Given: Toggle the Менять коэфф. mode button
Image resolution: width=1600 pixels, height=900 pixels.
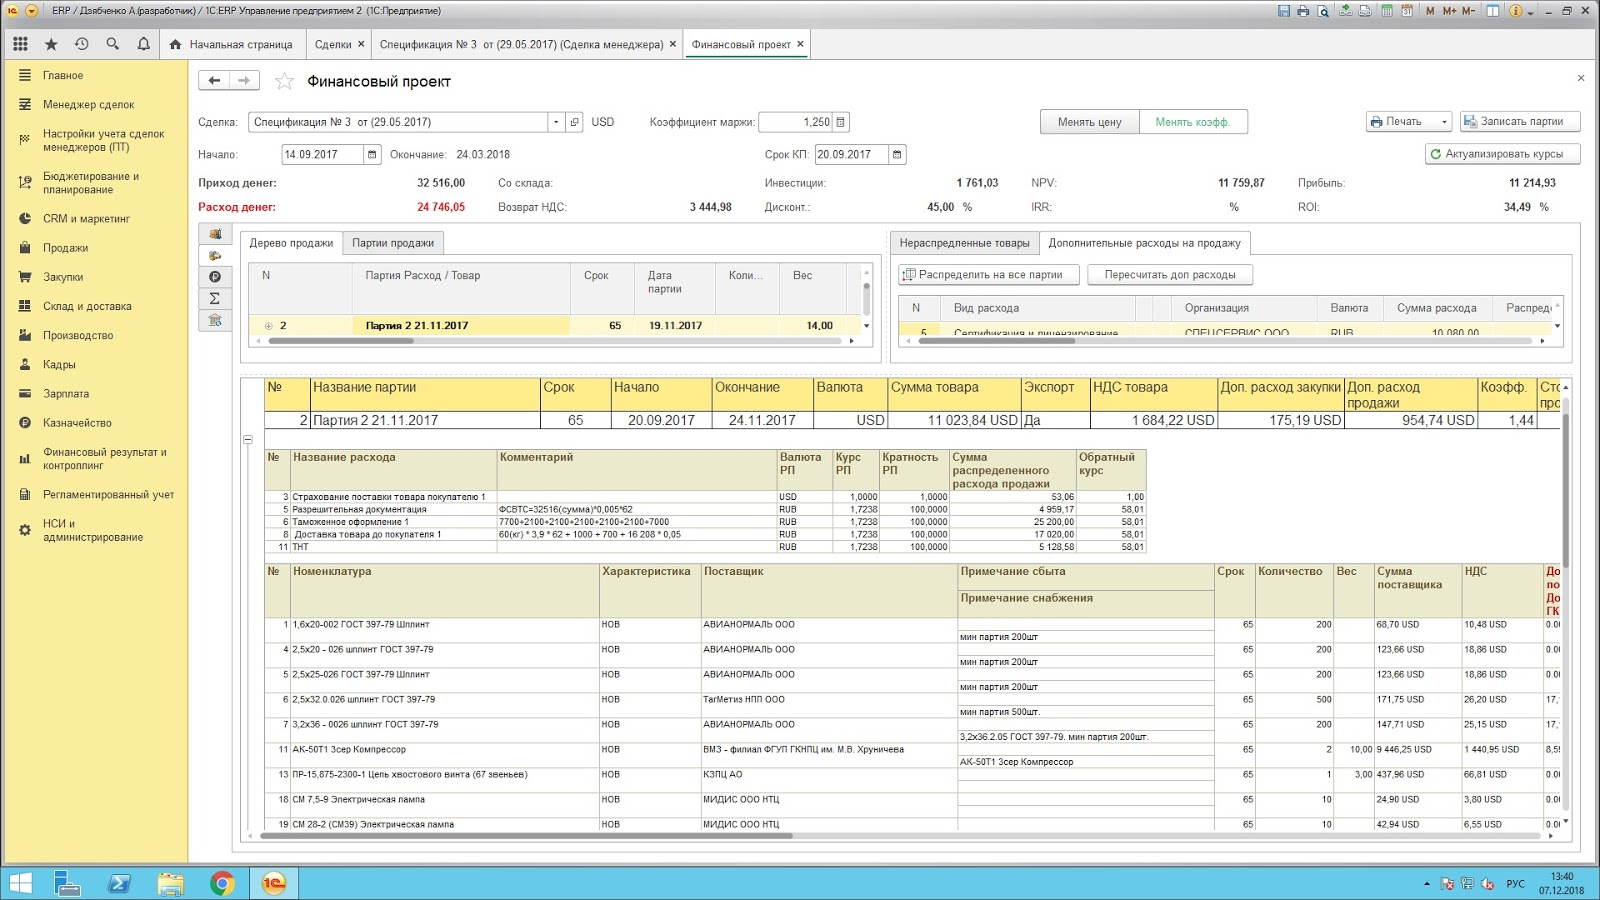Looking at the screenshot, I should point(1192,122).
